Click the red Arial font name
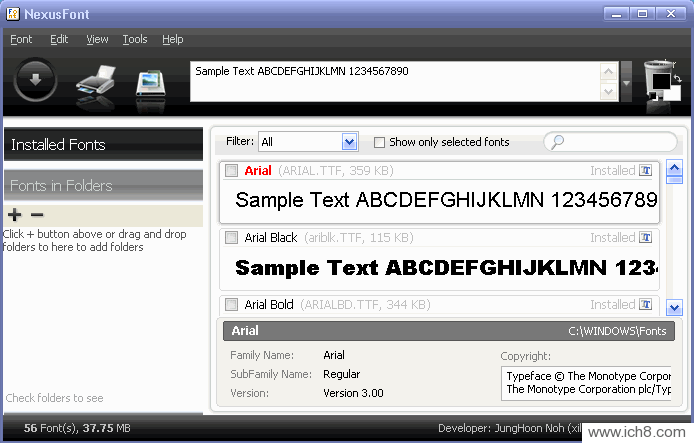This screenshot has height=443, width=694. click(258, 170)
